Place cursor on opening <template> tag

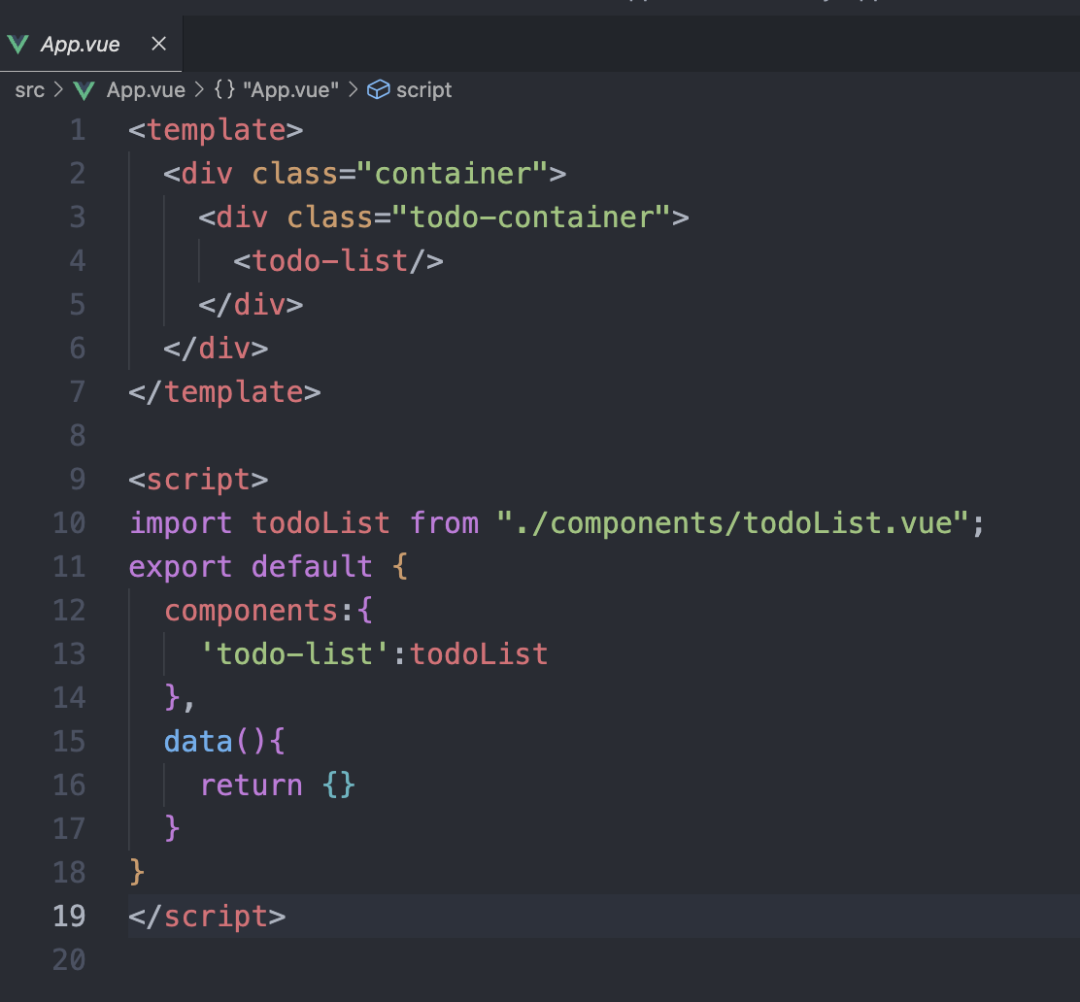tap(216, 130)
